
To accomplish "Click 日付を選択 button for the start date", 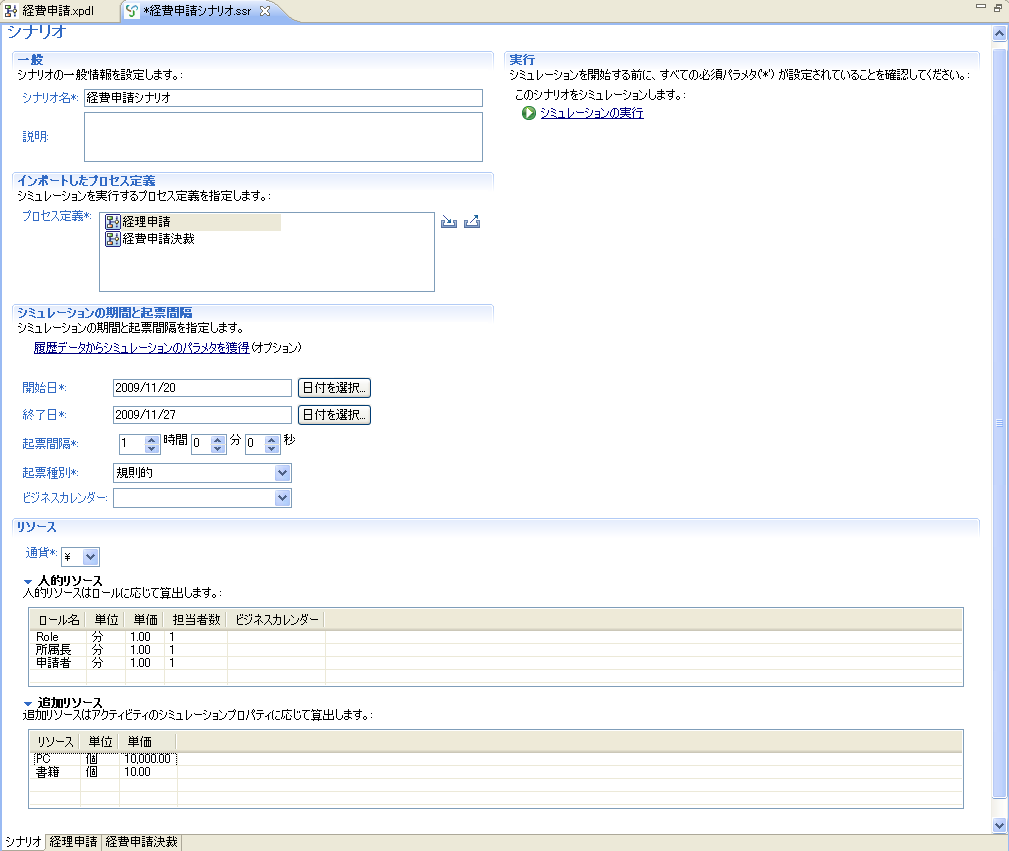I will click(334, 388).
